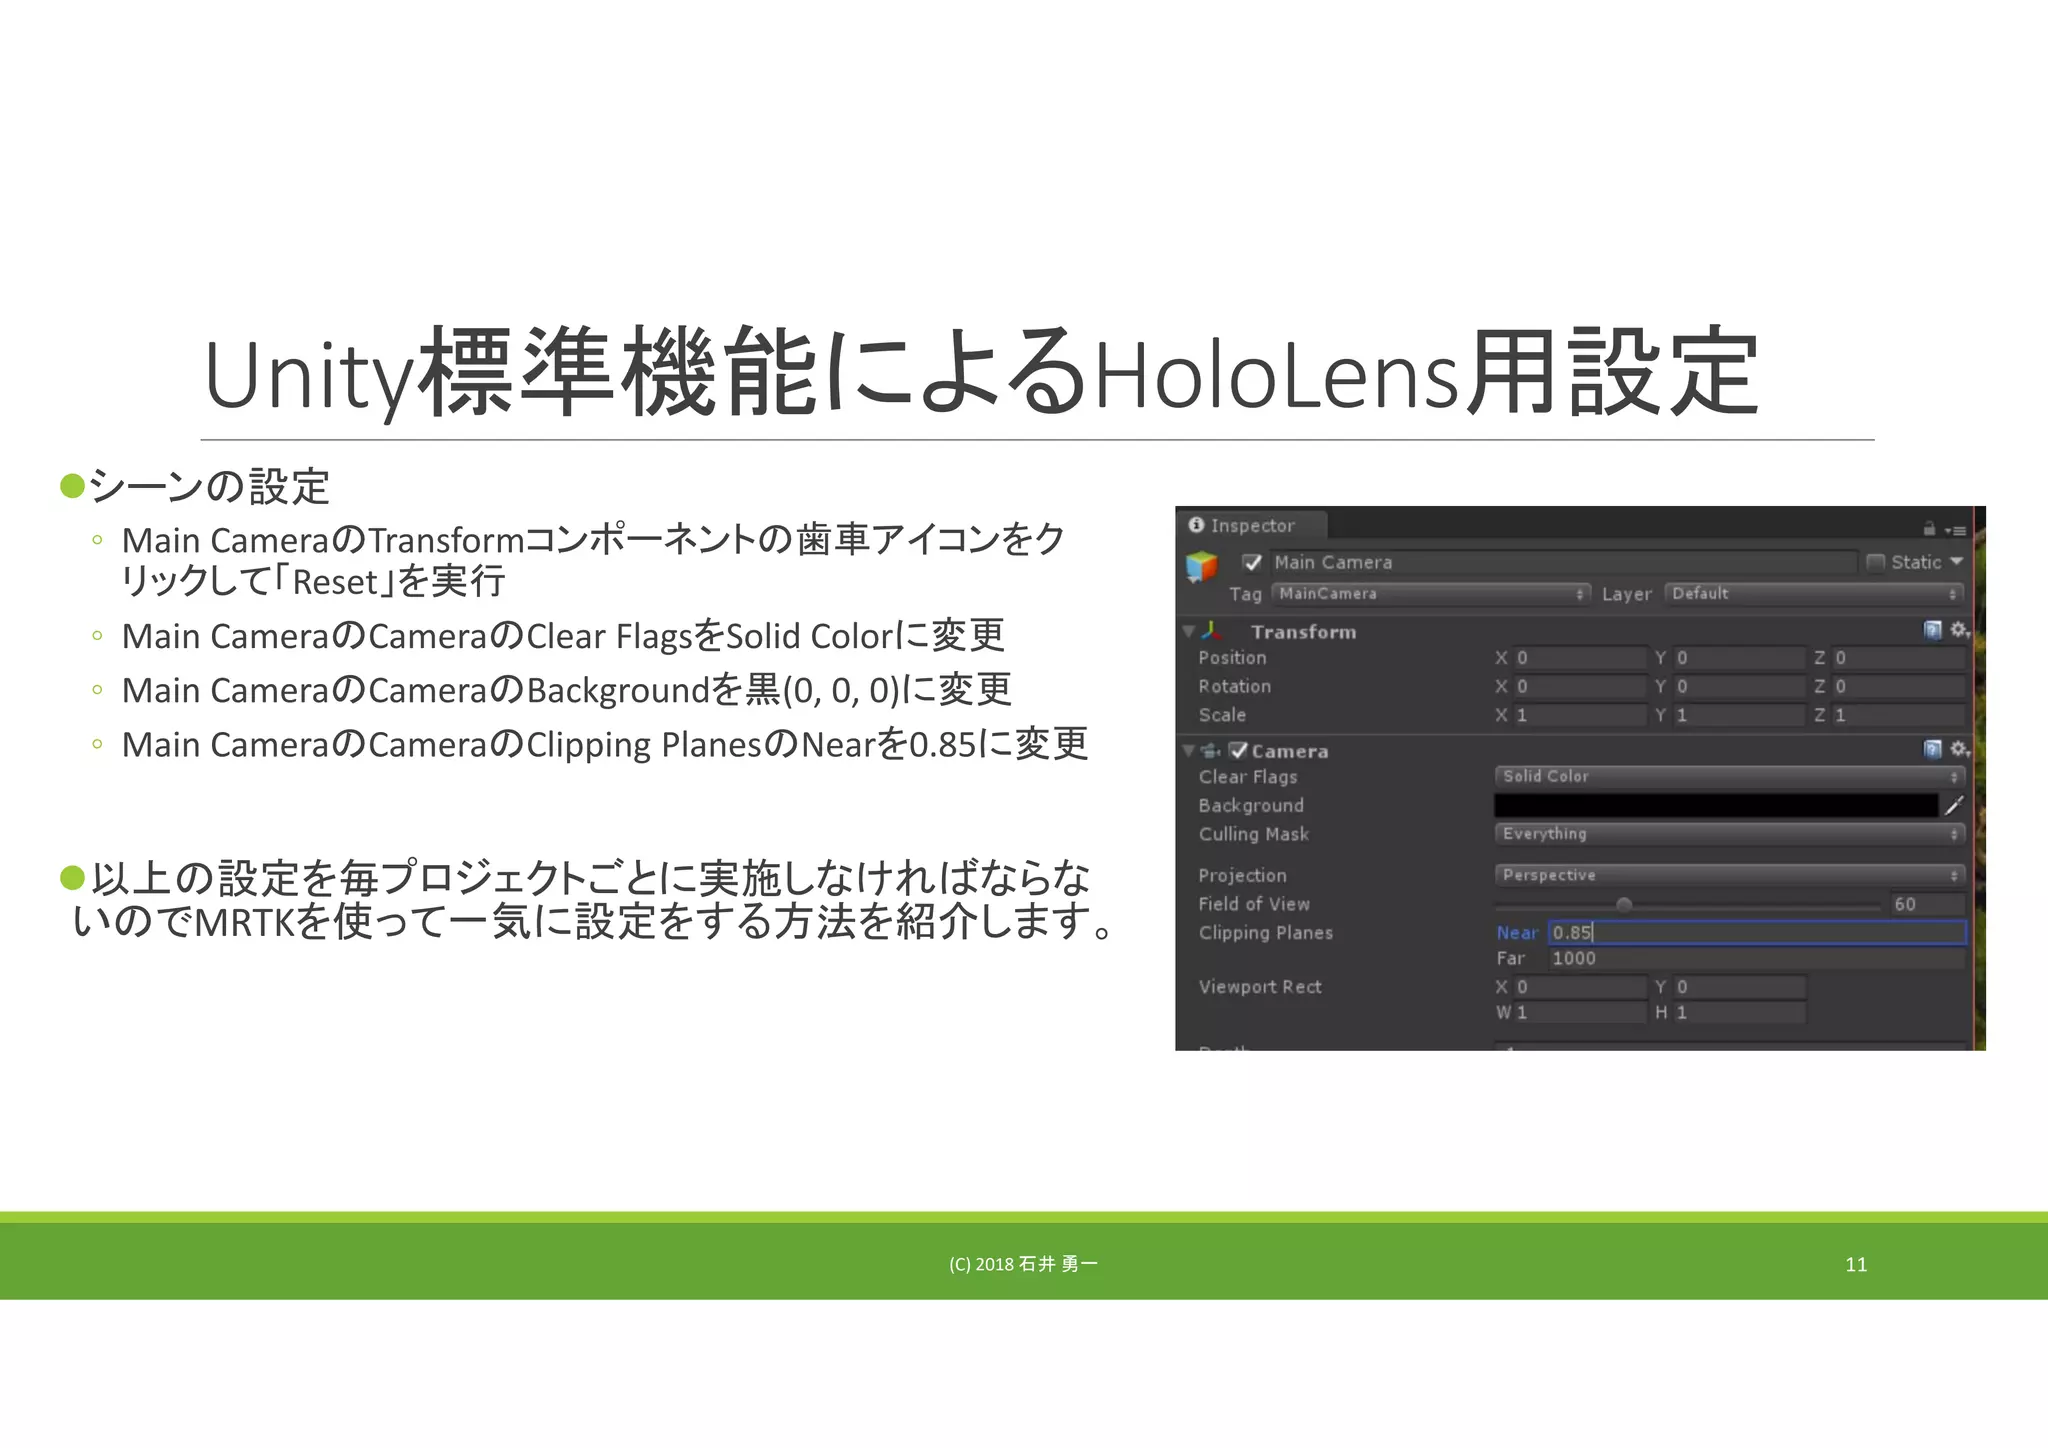Enable the Static checkbox
Viewport: 2048px width, 1448px height.
click(x=1876, y=562)
